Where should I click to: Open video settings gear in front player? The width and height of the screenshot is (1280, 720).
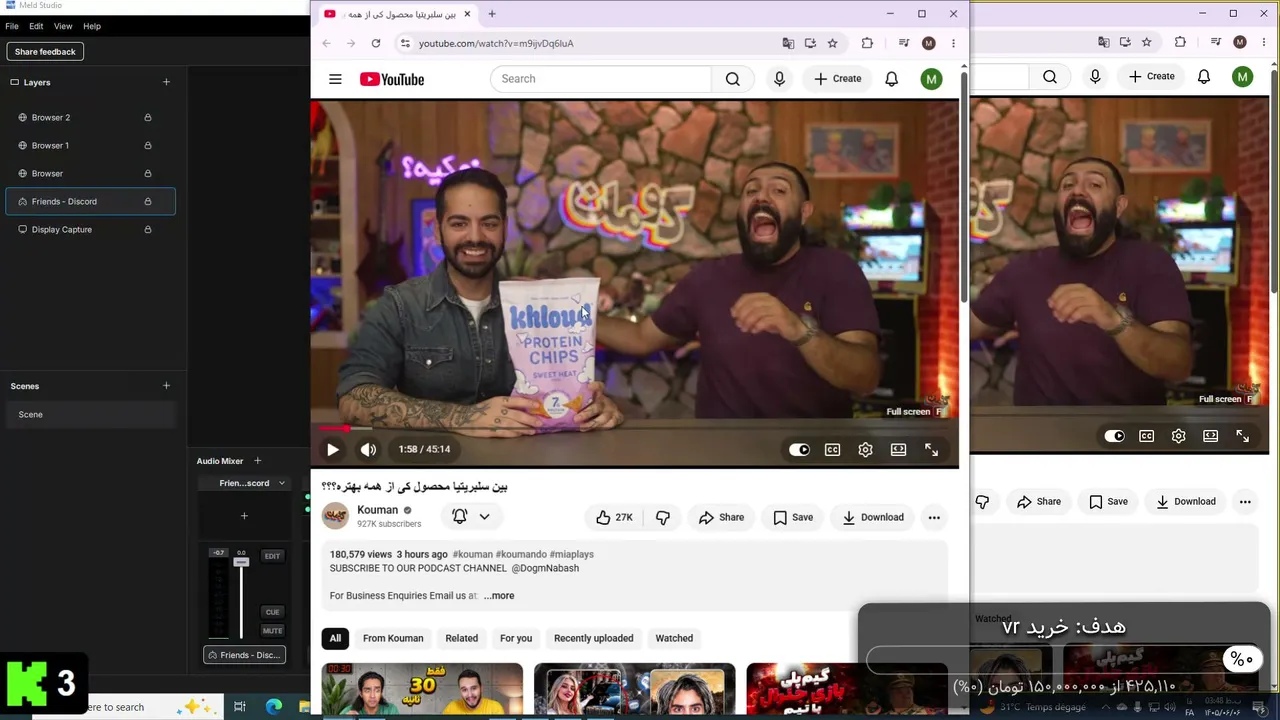tap(865, 450)
